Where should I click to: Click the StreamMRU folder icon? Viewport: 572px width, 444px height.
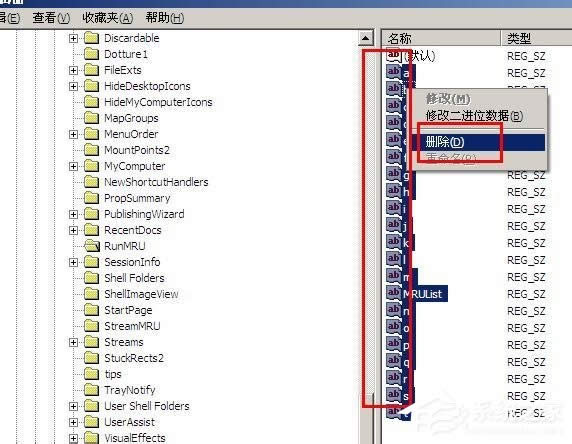coord(91,326)
